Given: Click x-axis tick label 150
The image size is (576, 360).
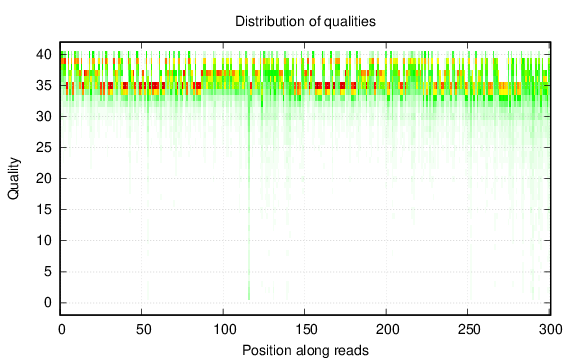Looking at the screenshot, I should pyautogui.click(x=306, y=330).
